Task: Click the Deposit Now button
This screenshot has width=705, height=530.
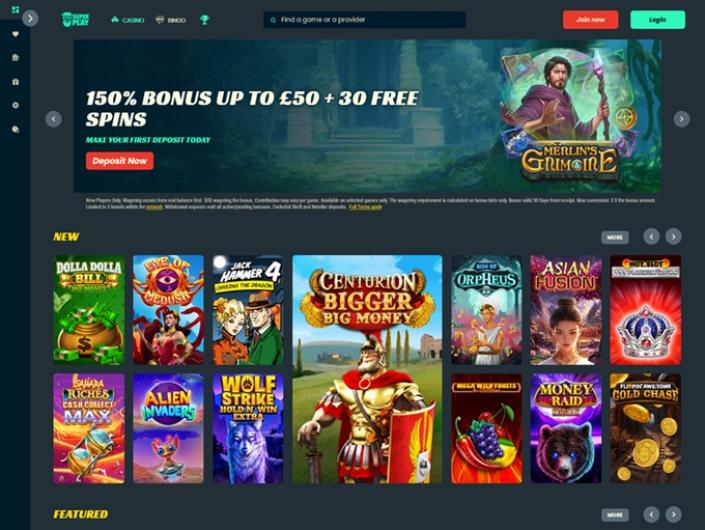Action: click(x=120, y=160)
